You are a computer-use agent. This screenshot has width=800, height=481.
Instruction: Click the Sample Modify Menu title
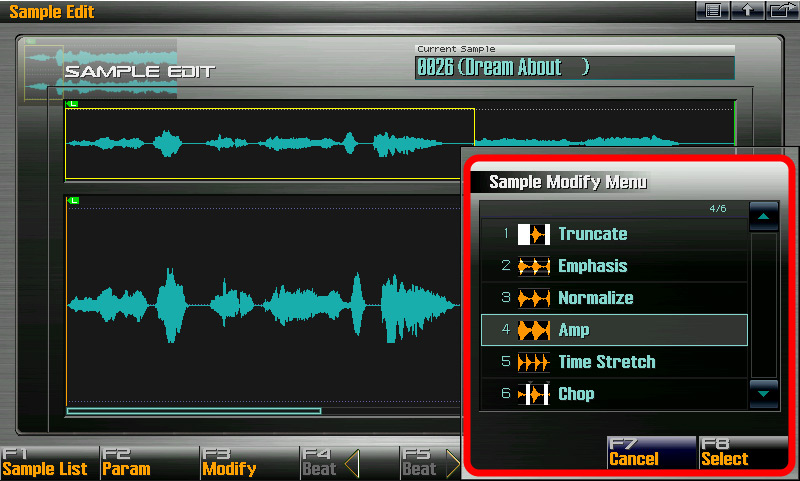click(568, 182)
